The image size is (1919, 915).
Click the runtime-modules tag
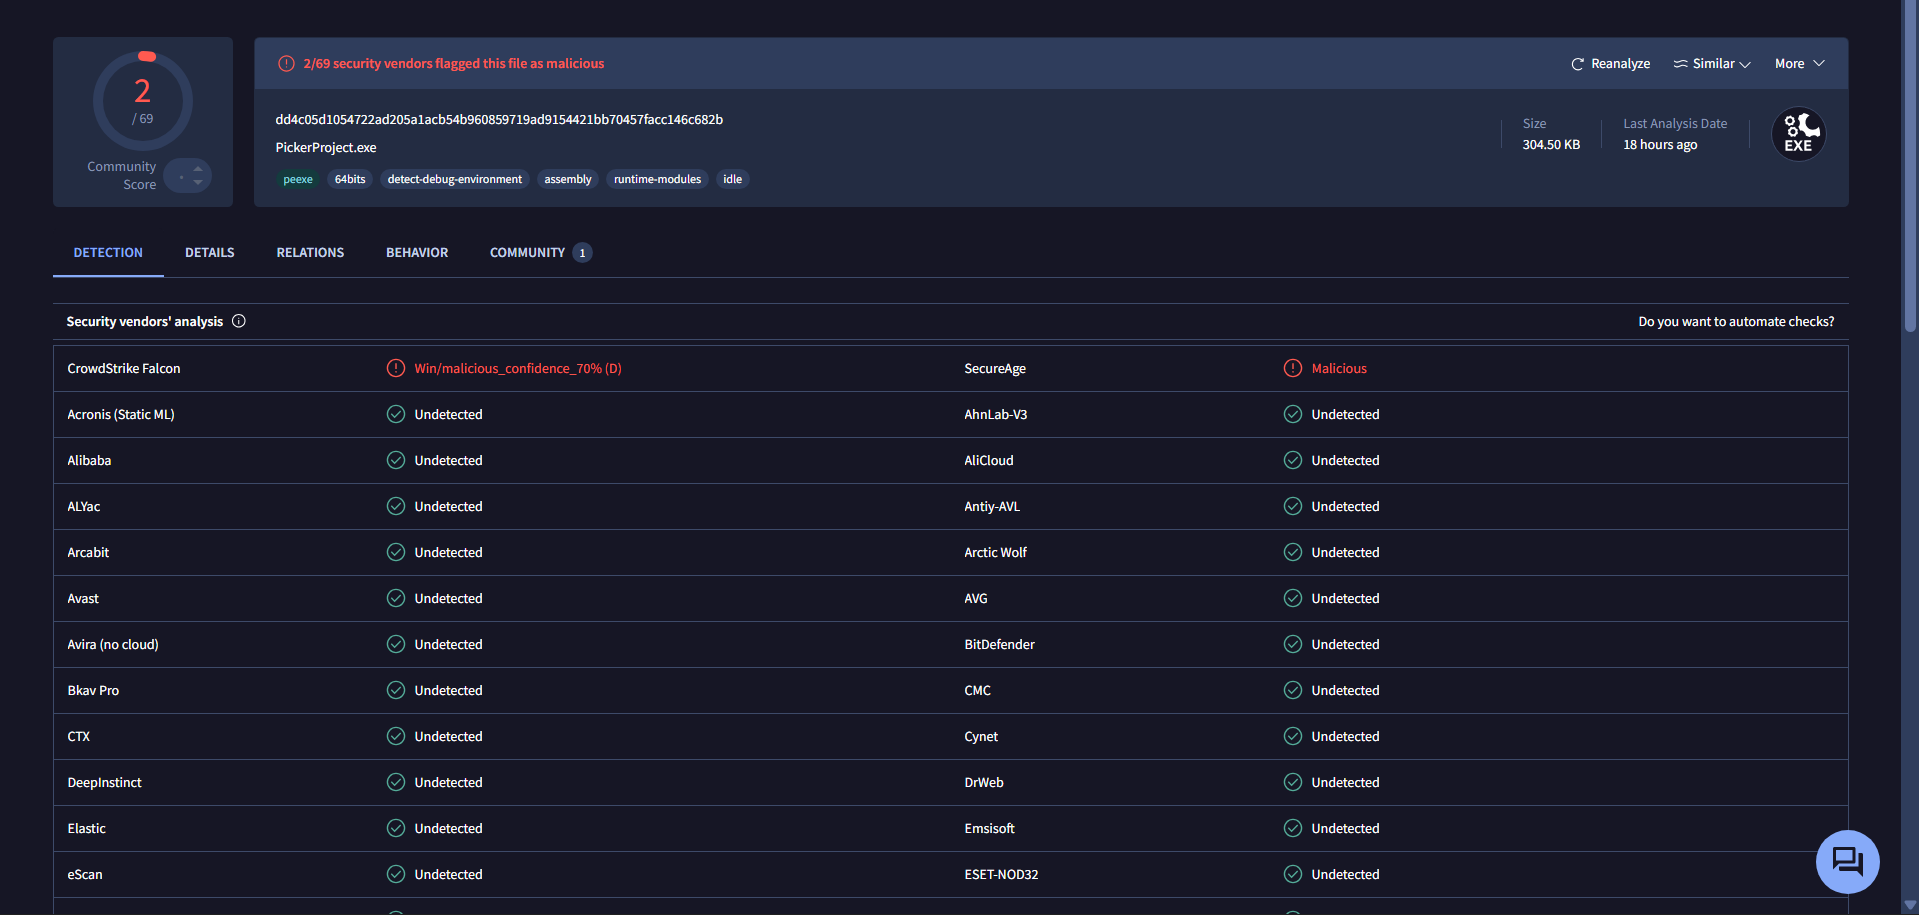[x=657, y=180]
